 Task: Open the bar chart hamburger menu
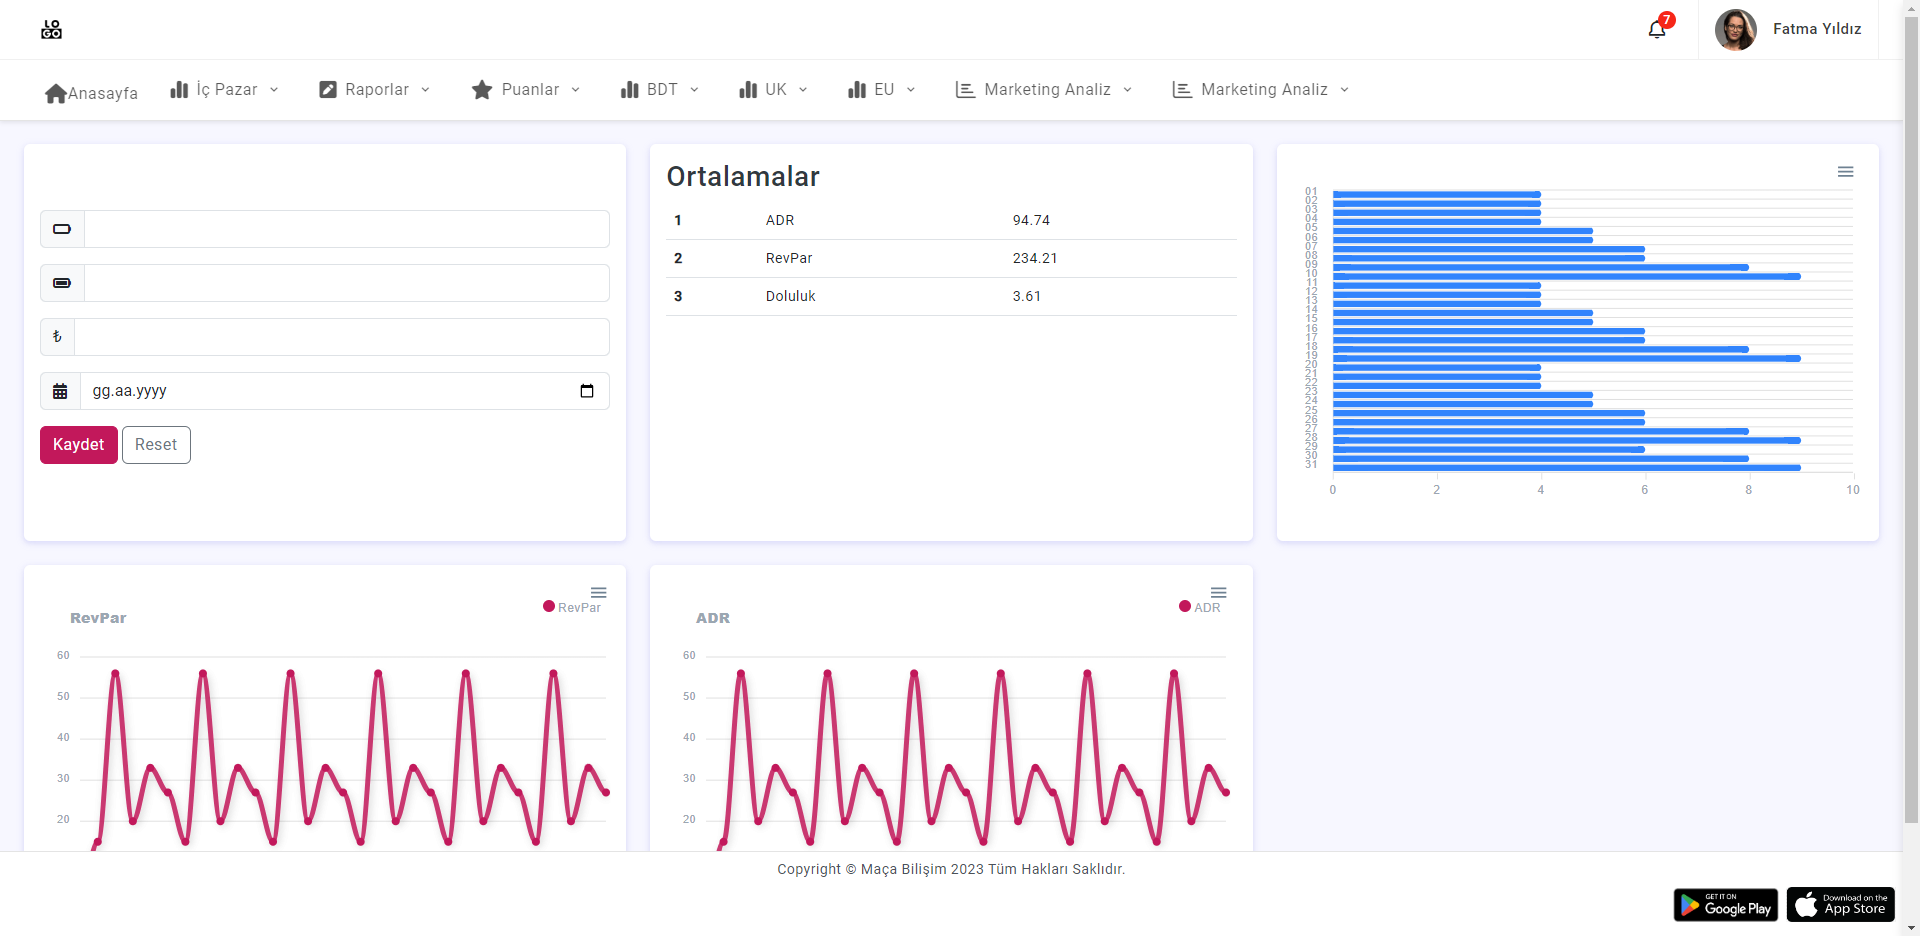pos(1845,172)
